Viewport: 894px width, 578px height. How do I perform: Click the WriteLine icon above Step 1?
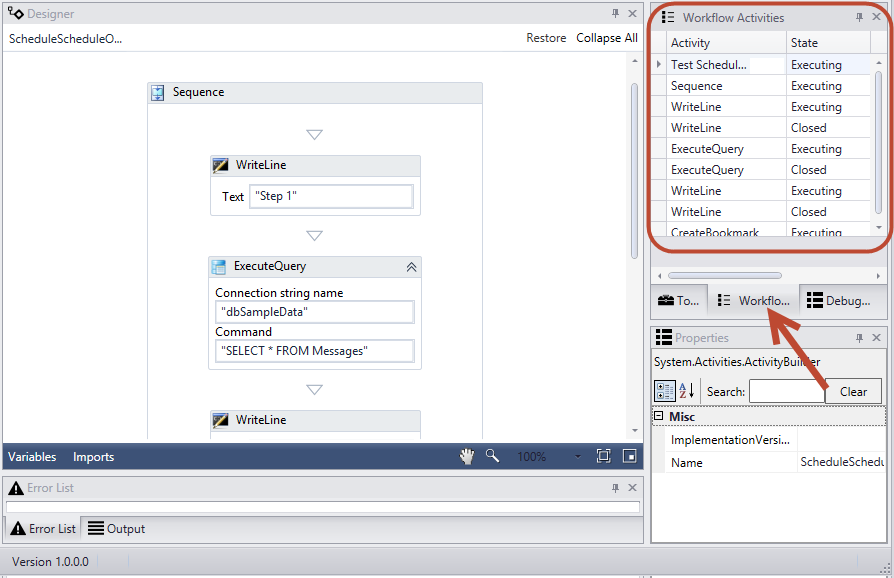pyautogui.click(x=221, y=165)
